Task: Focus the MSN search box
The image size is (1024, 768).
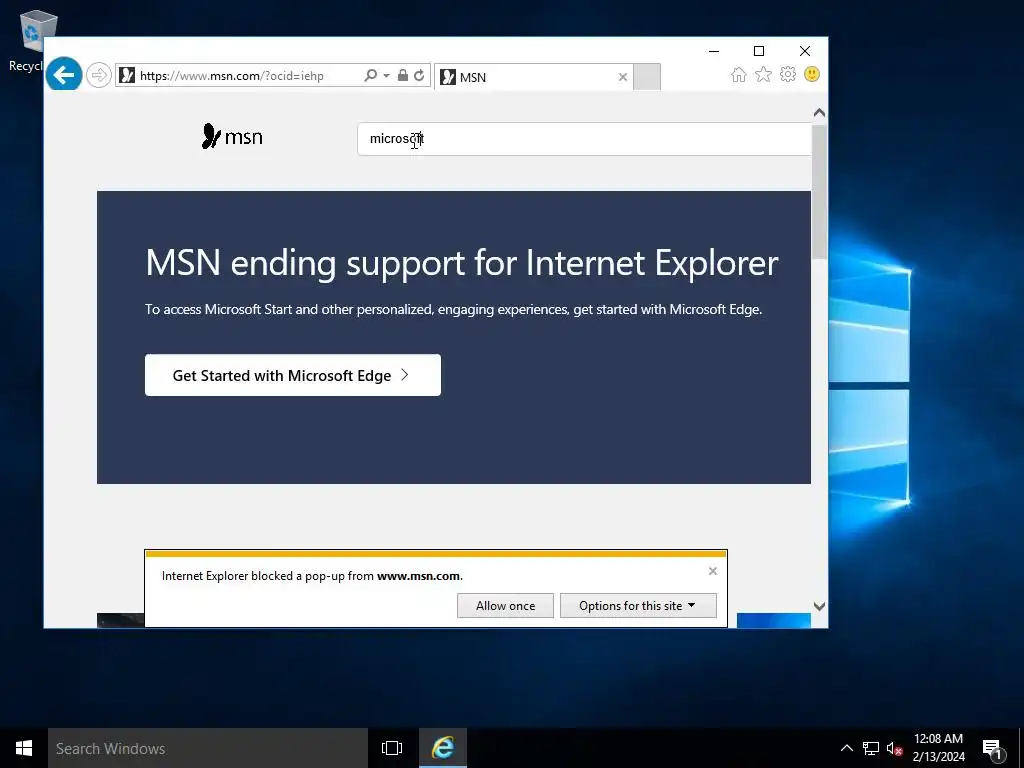Action: [584, 138]
